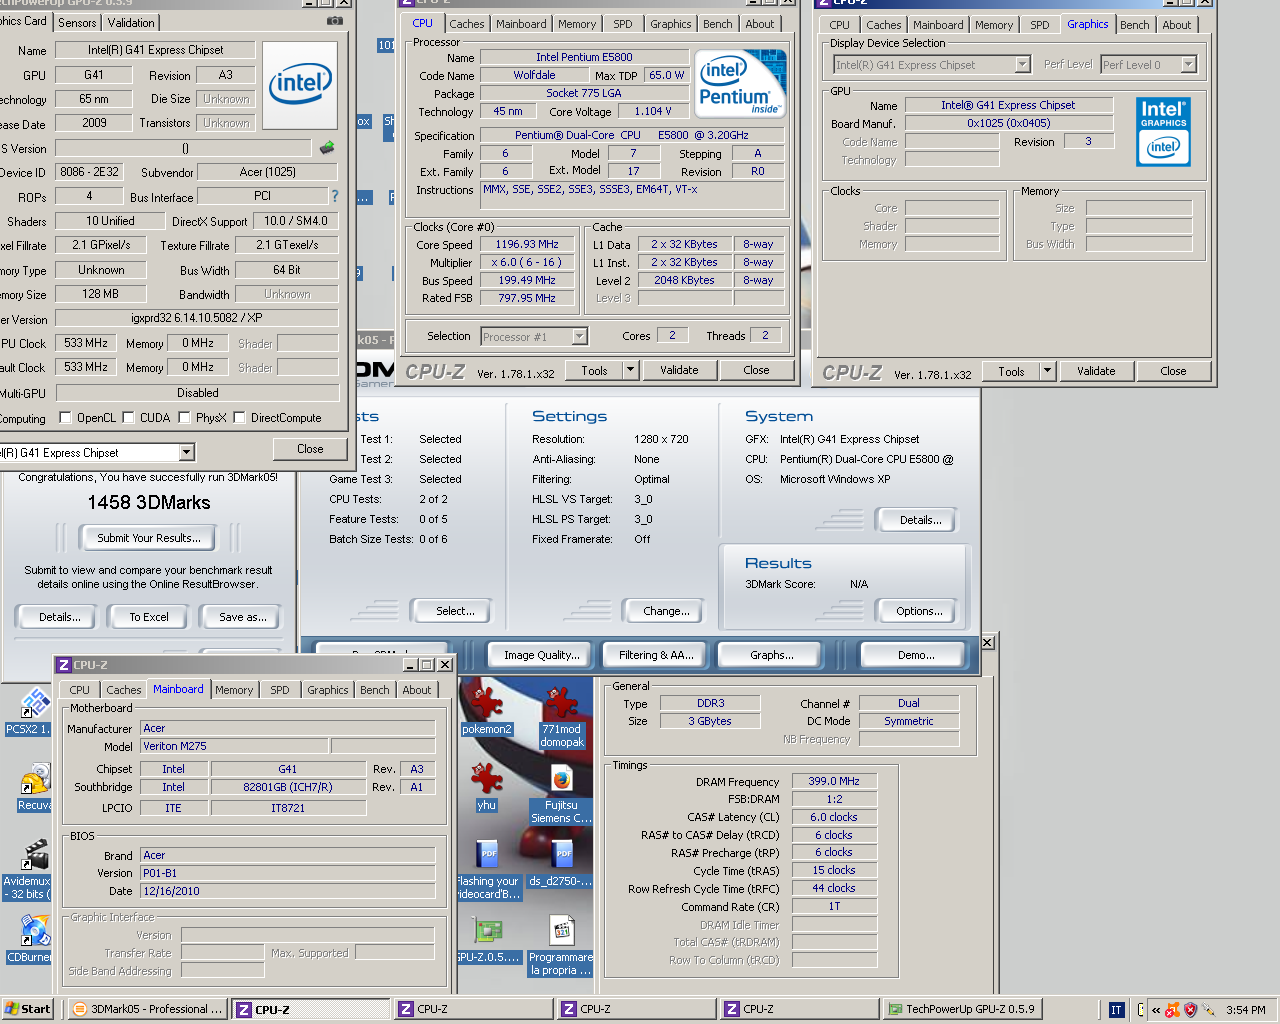Open the SPD tab in Mainboard CPU-Z window
The width and height of the screenshot is (1280, 1024).
coord(280,690)
